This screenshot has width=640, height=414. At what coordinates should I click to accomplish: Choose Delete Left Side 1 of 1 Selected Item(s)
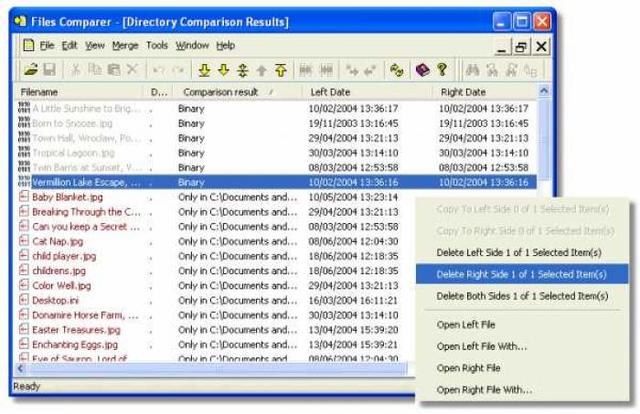[x=522, y=253]
